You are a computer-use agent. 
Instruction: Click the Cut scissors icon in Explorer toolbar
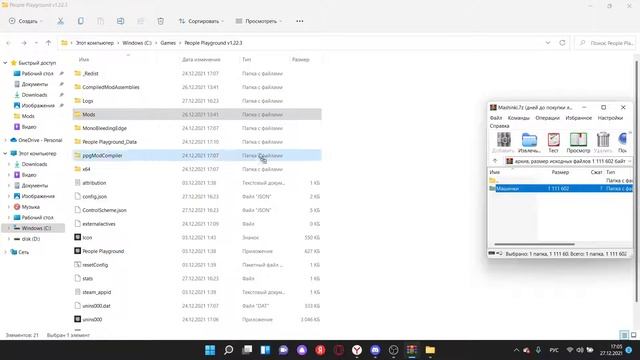60,21
